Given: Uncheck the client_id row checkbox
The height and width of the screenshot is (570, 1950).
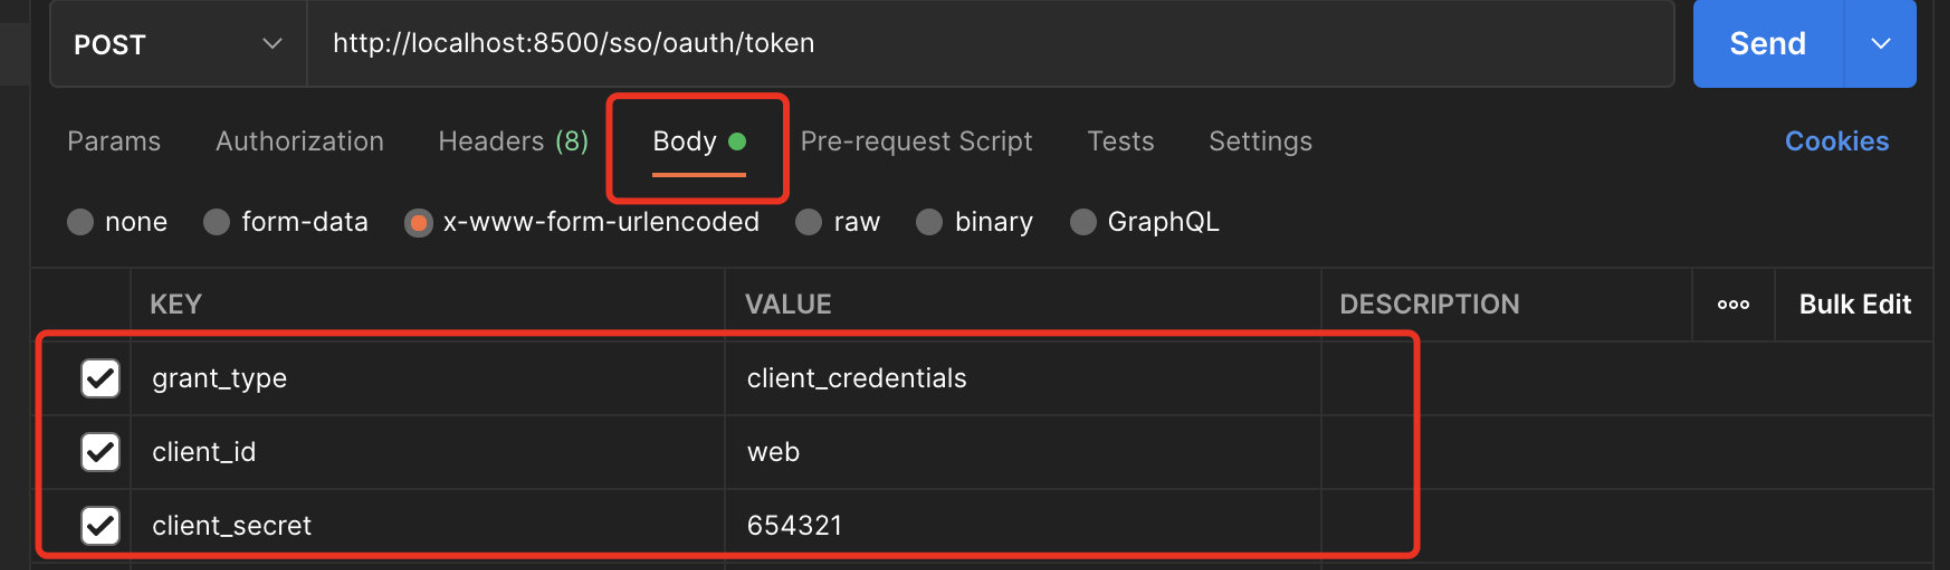Looking at the screenshot, I should (x=100, y=452).
